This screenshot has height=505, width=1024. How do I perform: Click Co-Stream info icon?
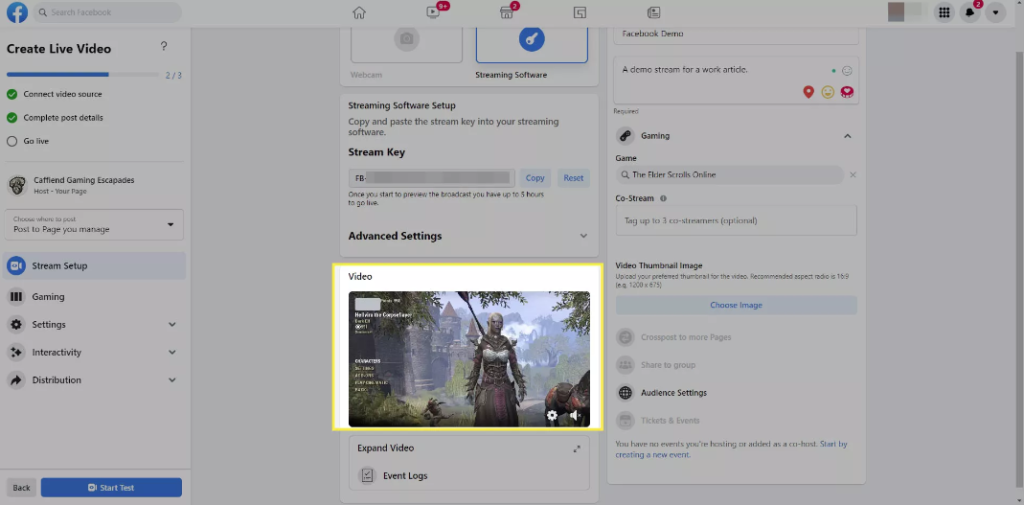[663, 199]
